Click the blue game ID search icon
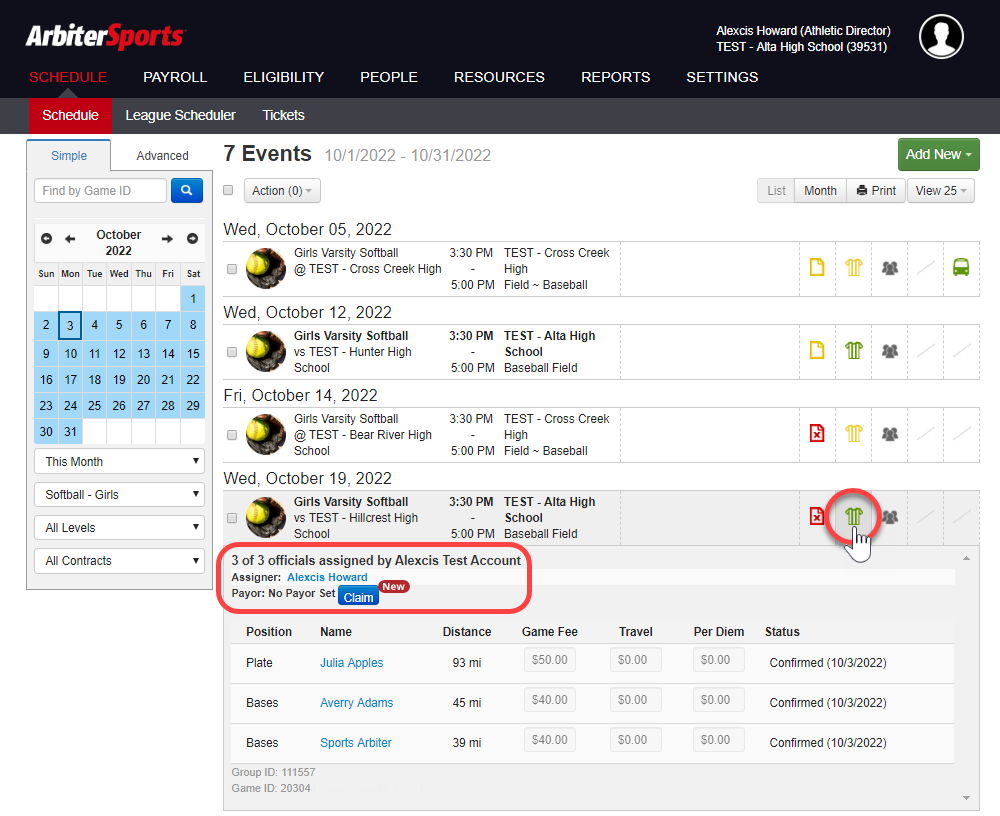 pyautogui.click(x=187, y=191)
